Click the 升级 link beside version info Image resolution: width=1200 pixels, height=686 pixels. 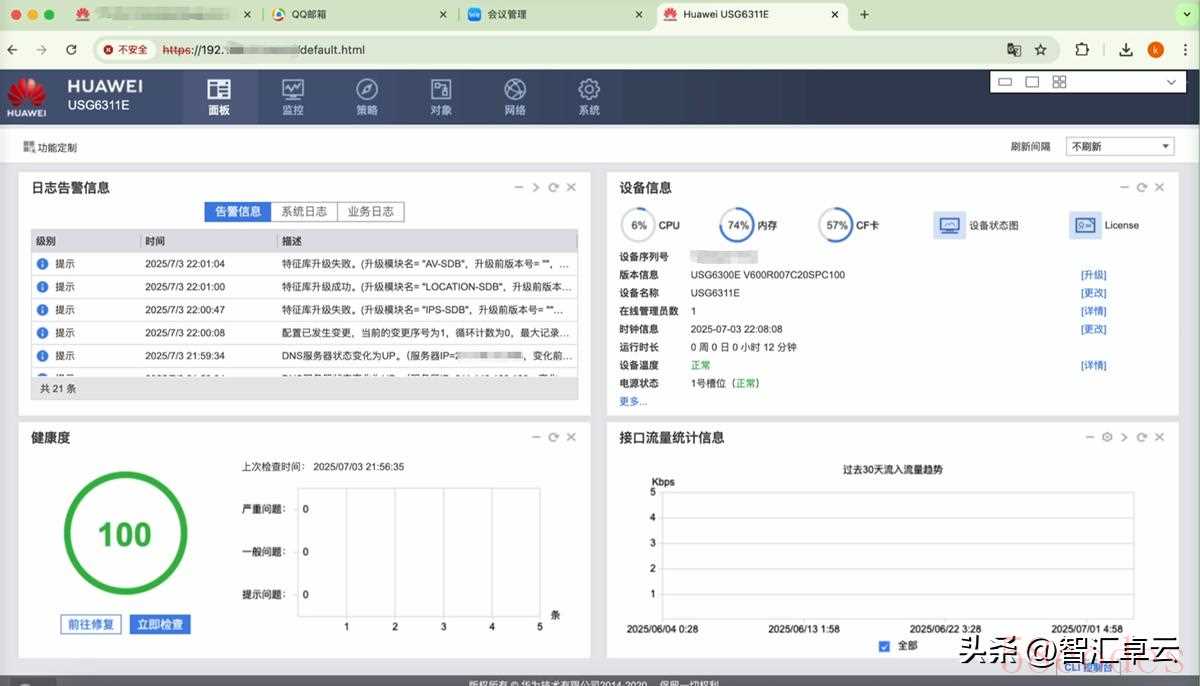[1093, 275]
